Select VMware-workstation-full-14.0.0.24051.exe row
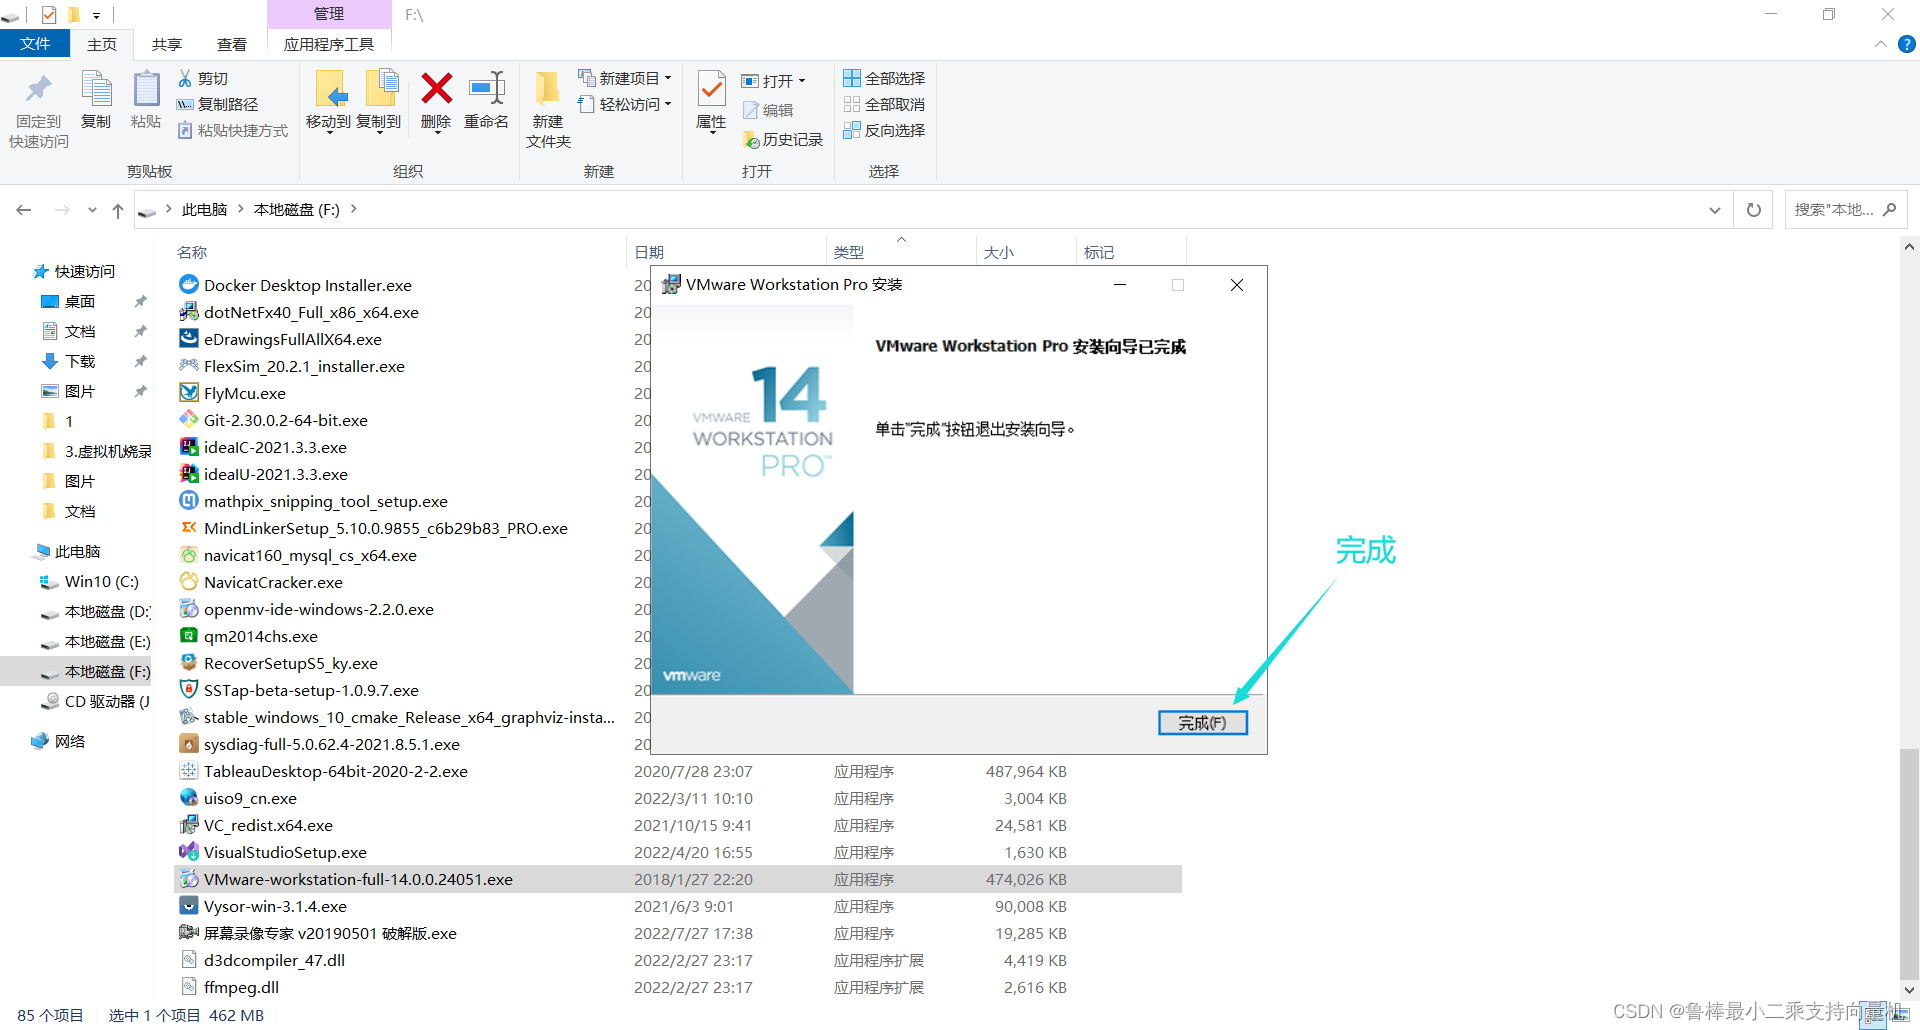The image size is (1920, 1030). point(678,879)
